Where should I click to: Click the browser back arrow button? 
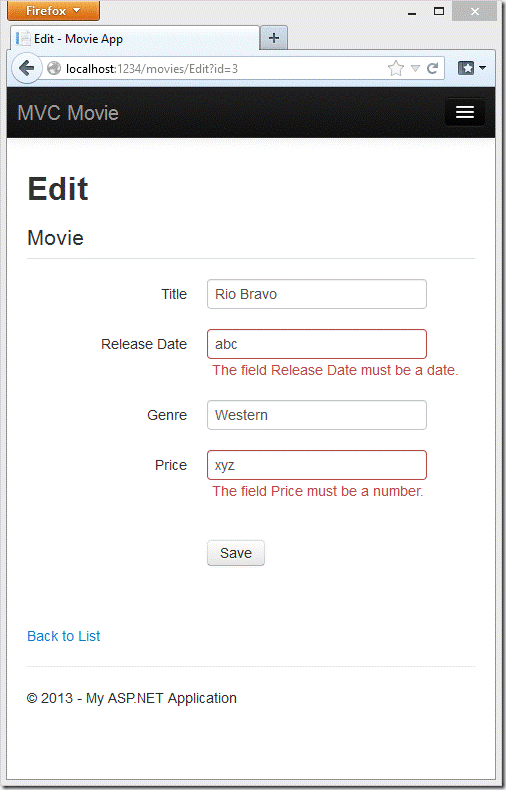(x=26, y=68)
